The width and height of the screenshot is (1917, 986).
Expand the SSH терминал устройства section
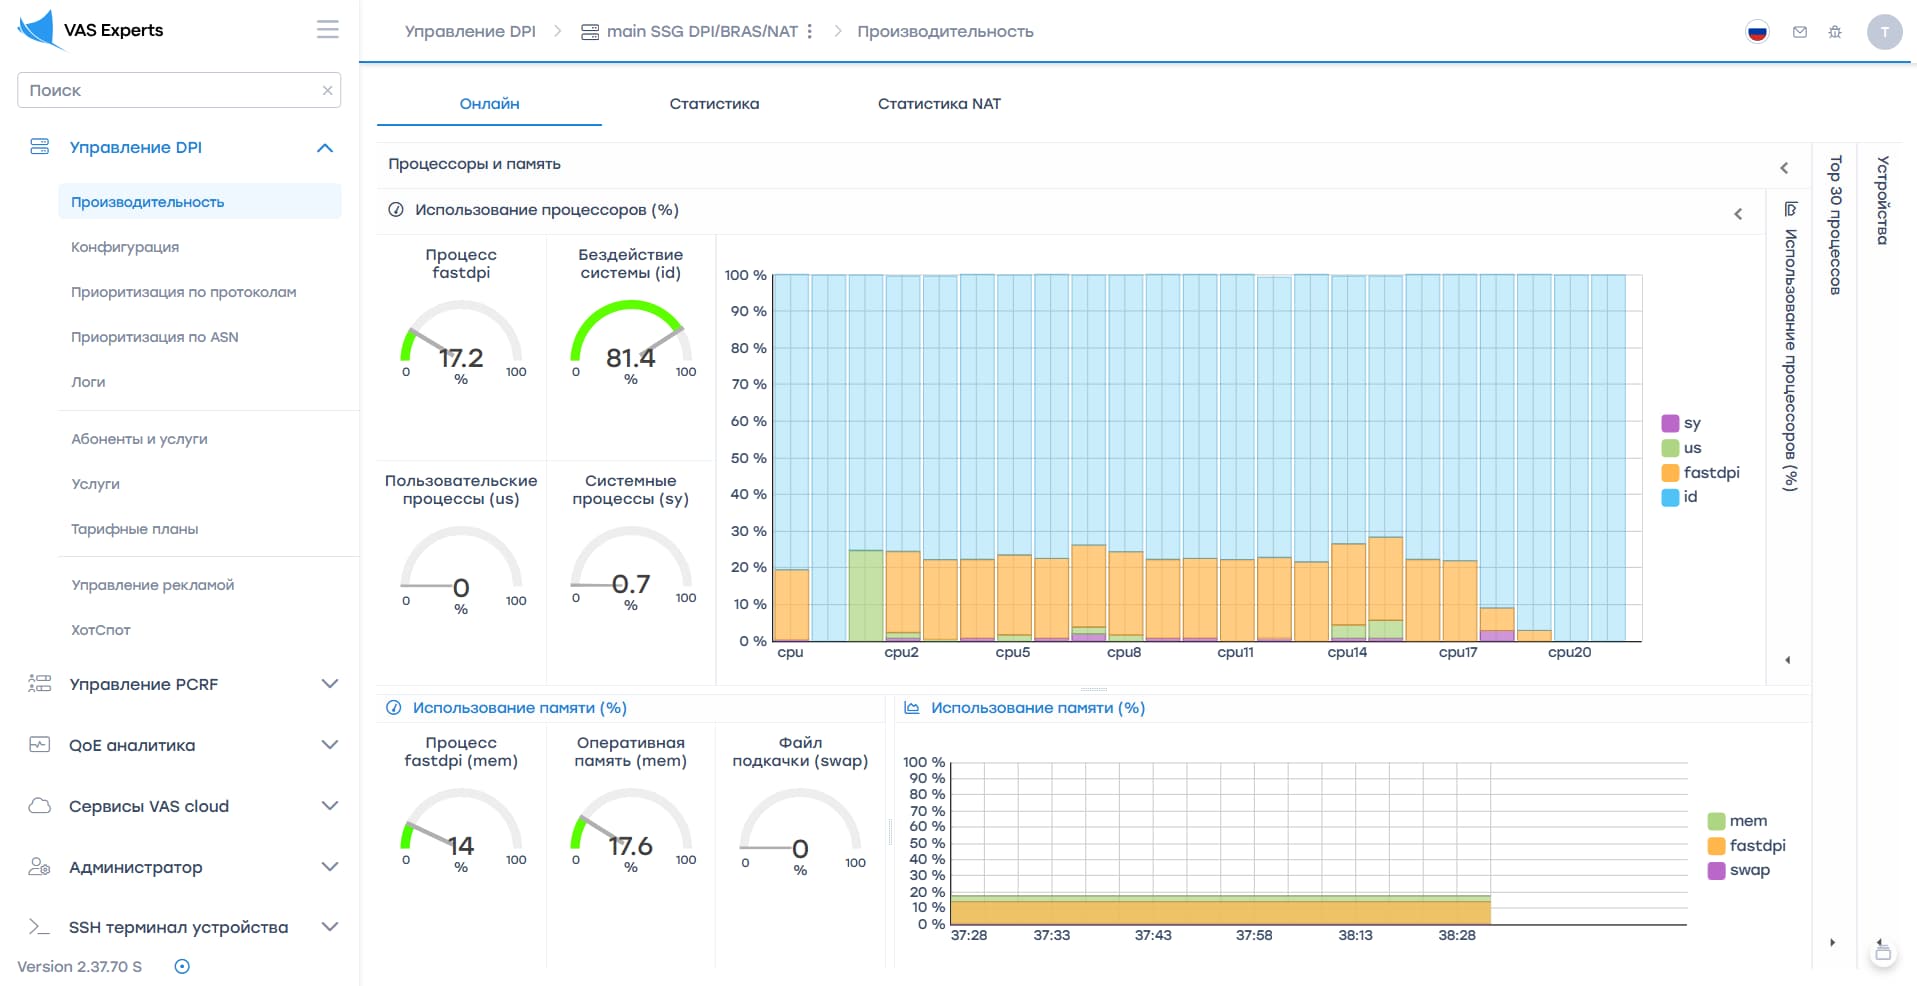coord(330,927)
